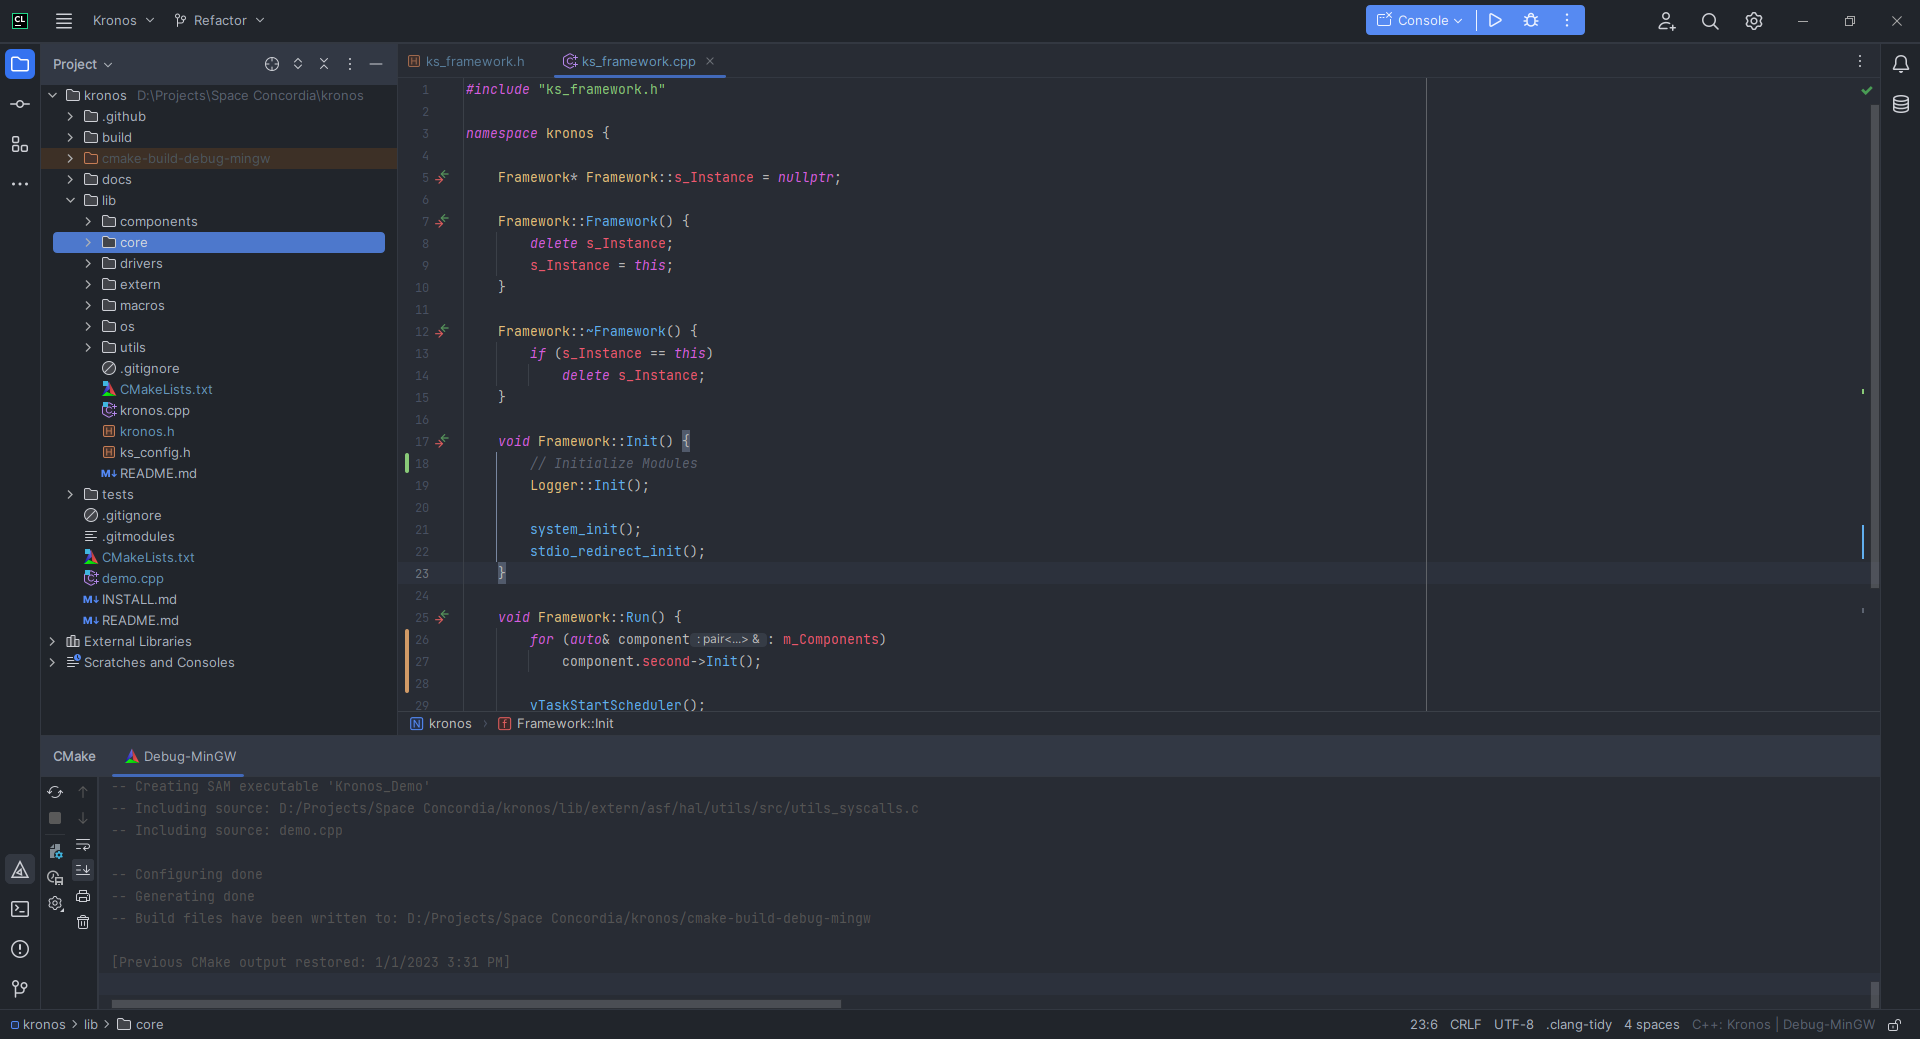Reload the CMake project
The height and width of the screenshot is (1039, 1920).
55,792
